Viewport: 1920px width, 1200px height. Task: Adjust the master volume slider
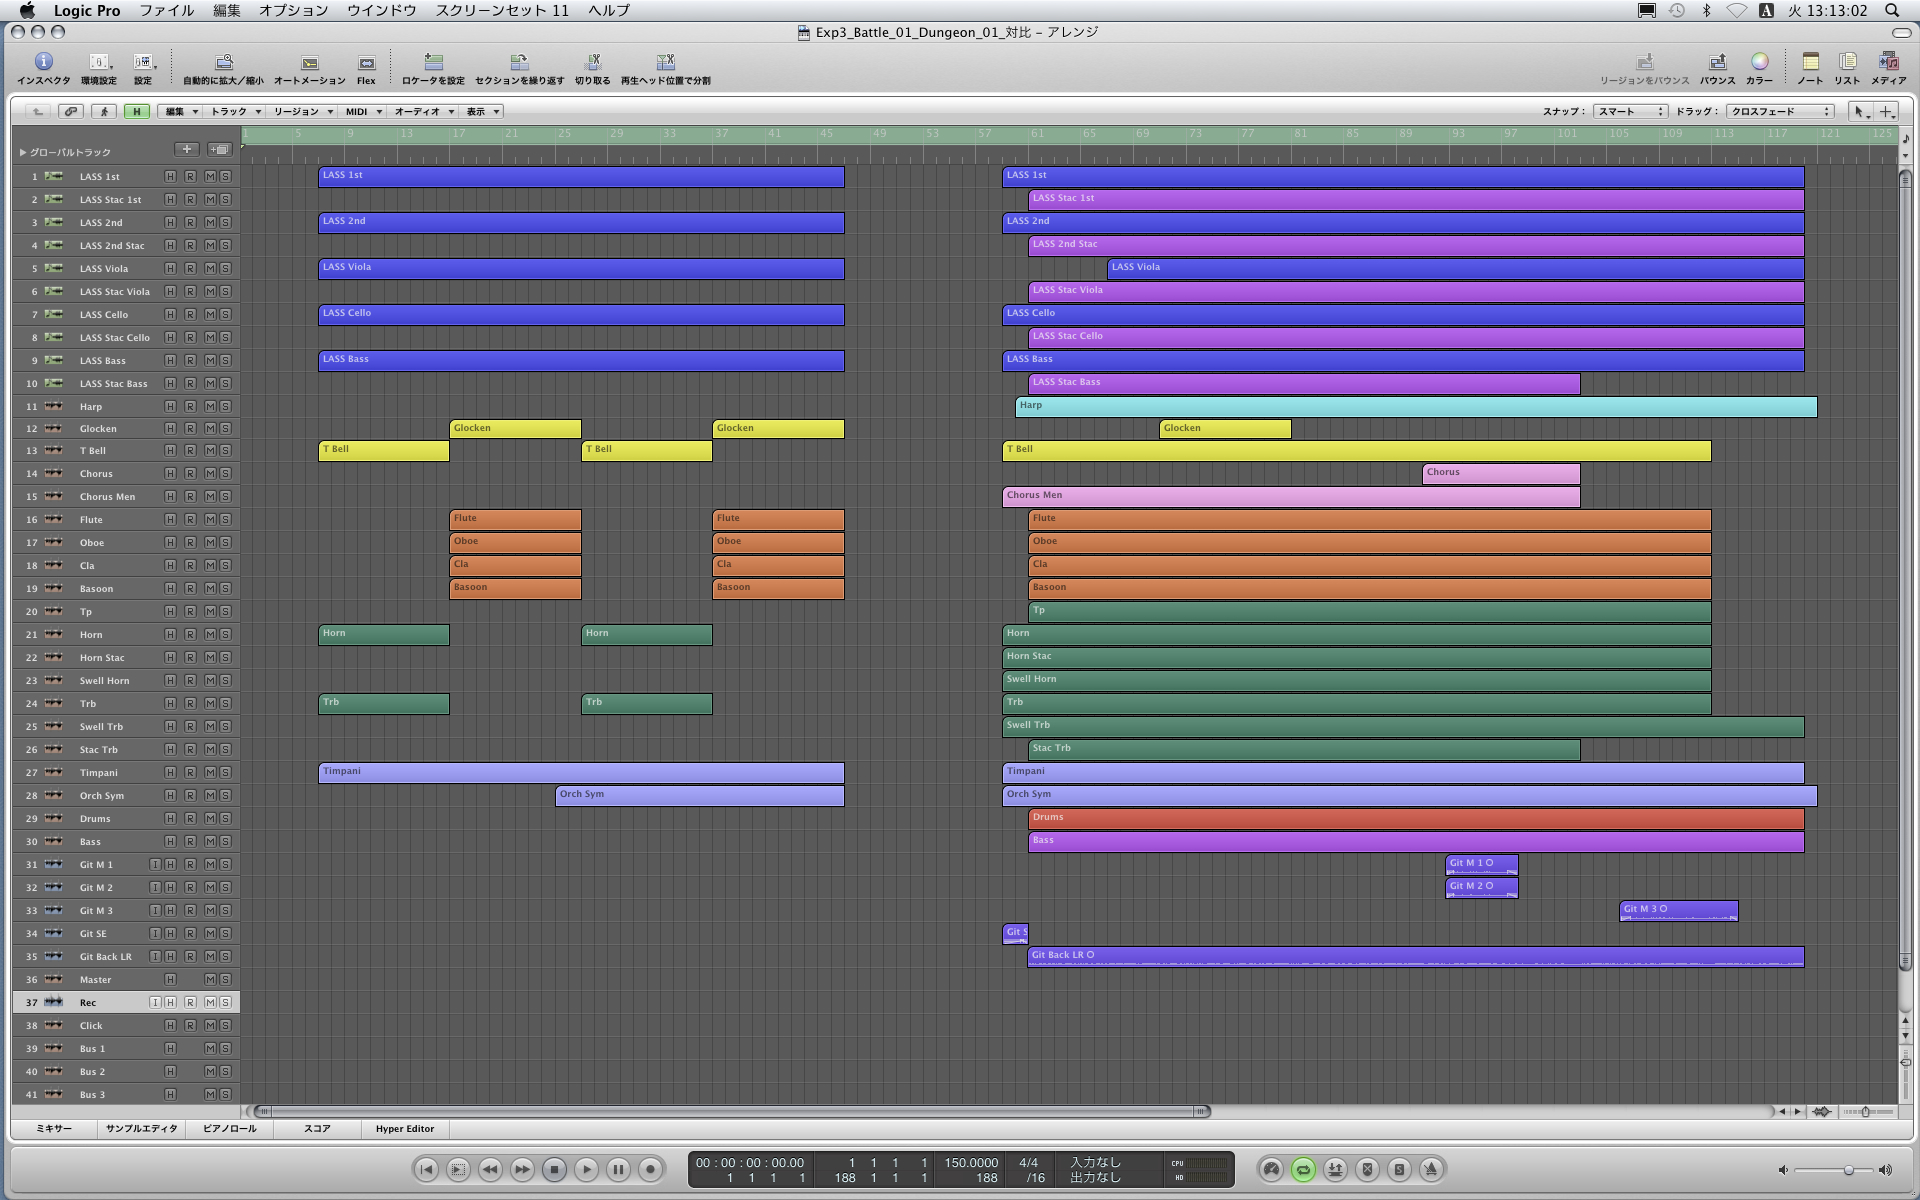click(1848, 1170)
